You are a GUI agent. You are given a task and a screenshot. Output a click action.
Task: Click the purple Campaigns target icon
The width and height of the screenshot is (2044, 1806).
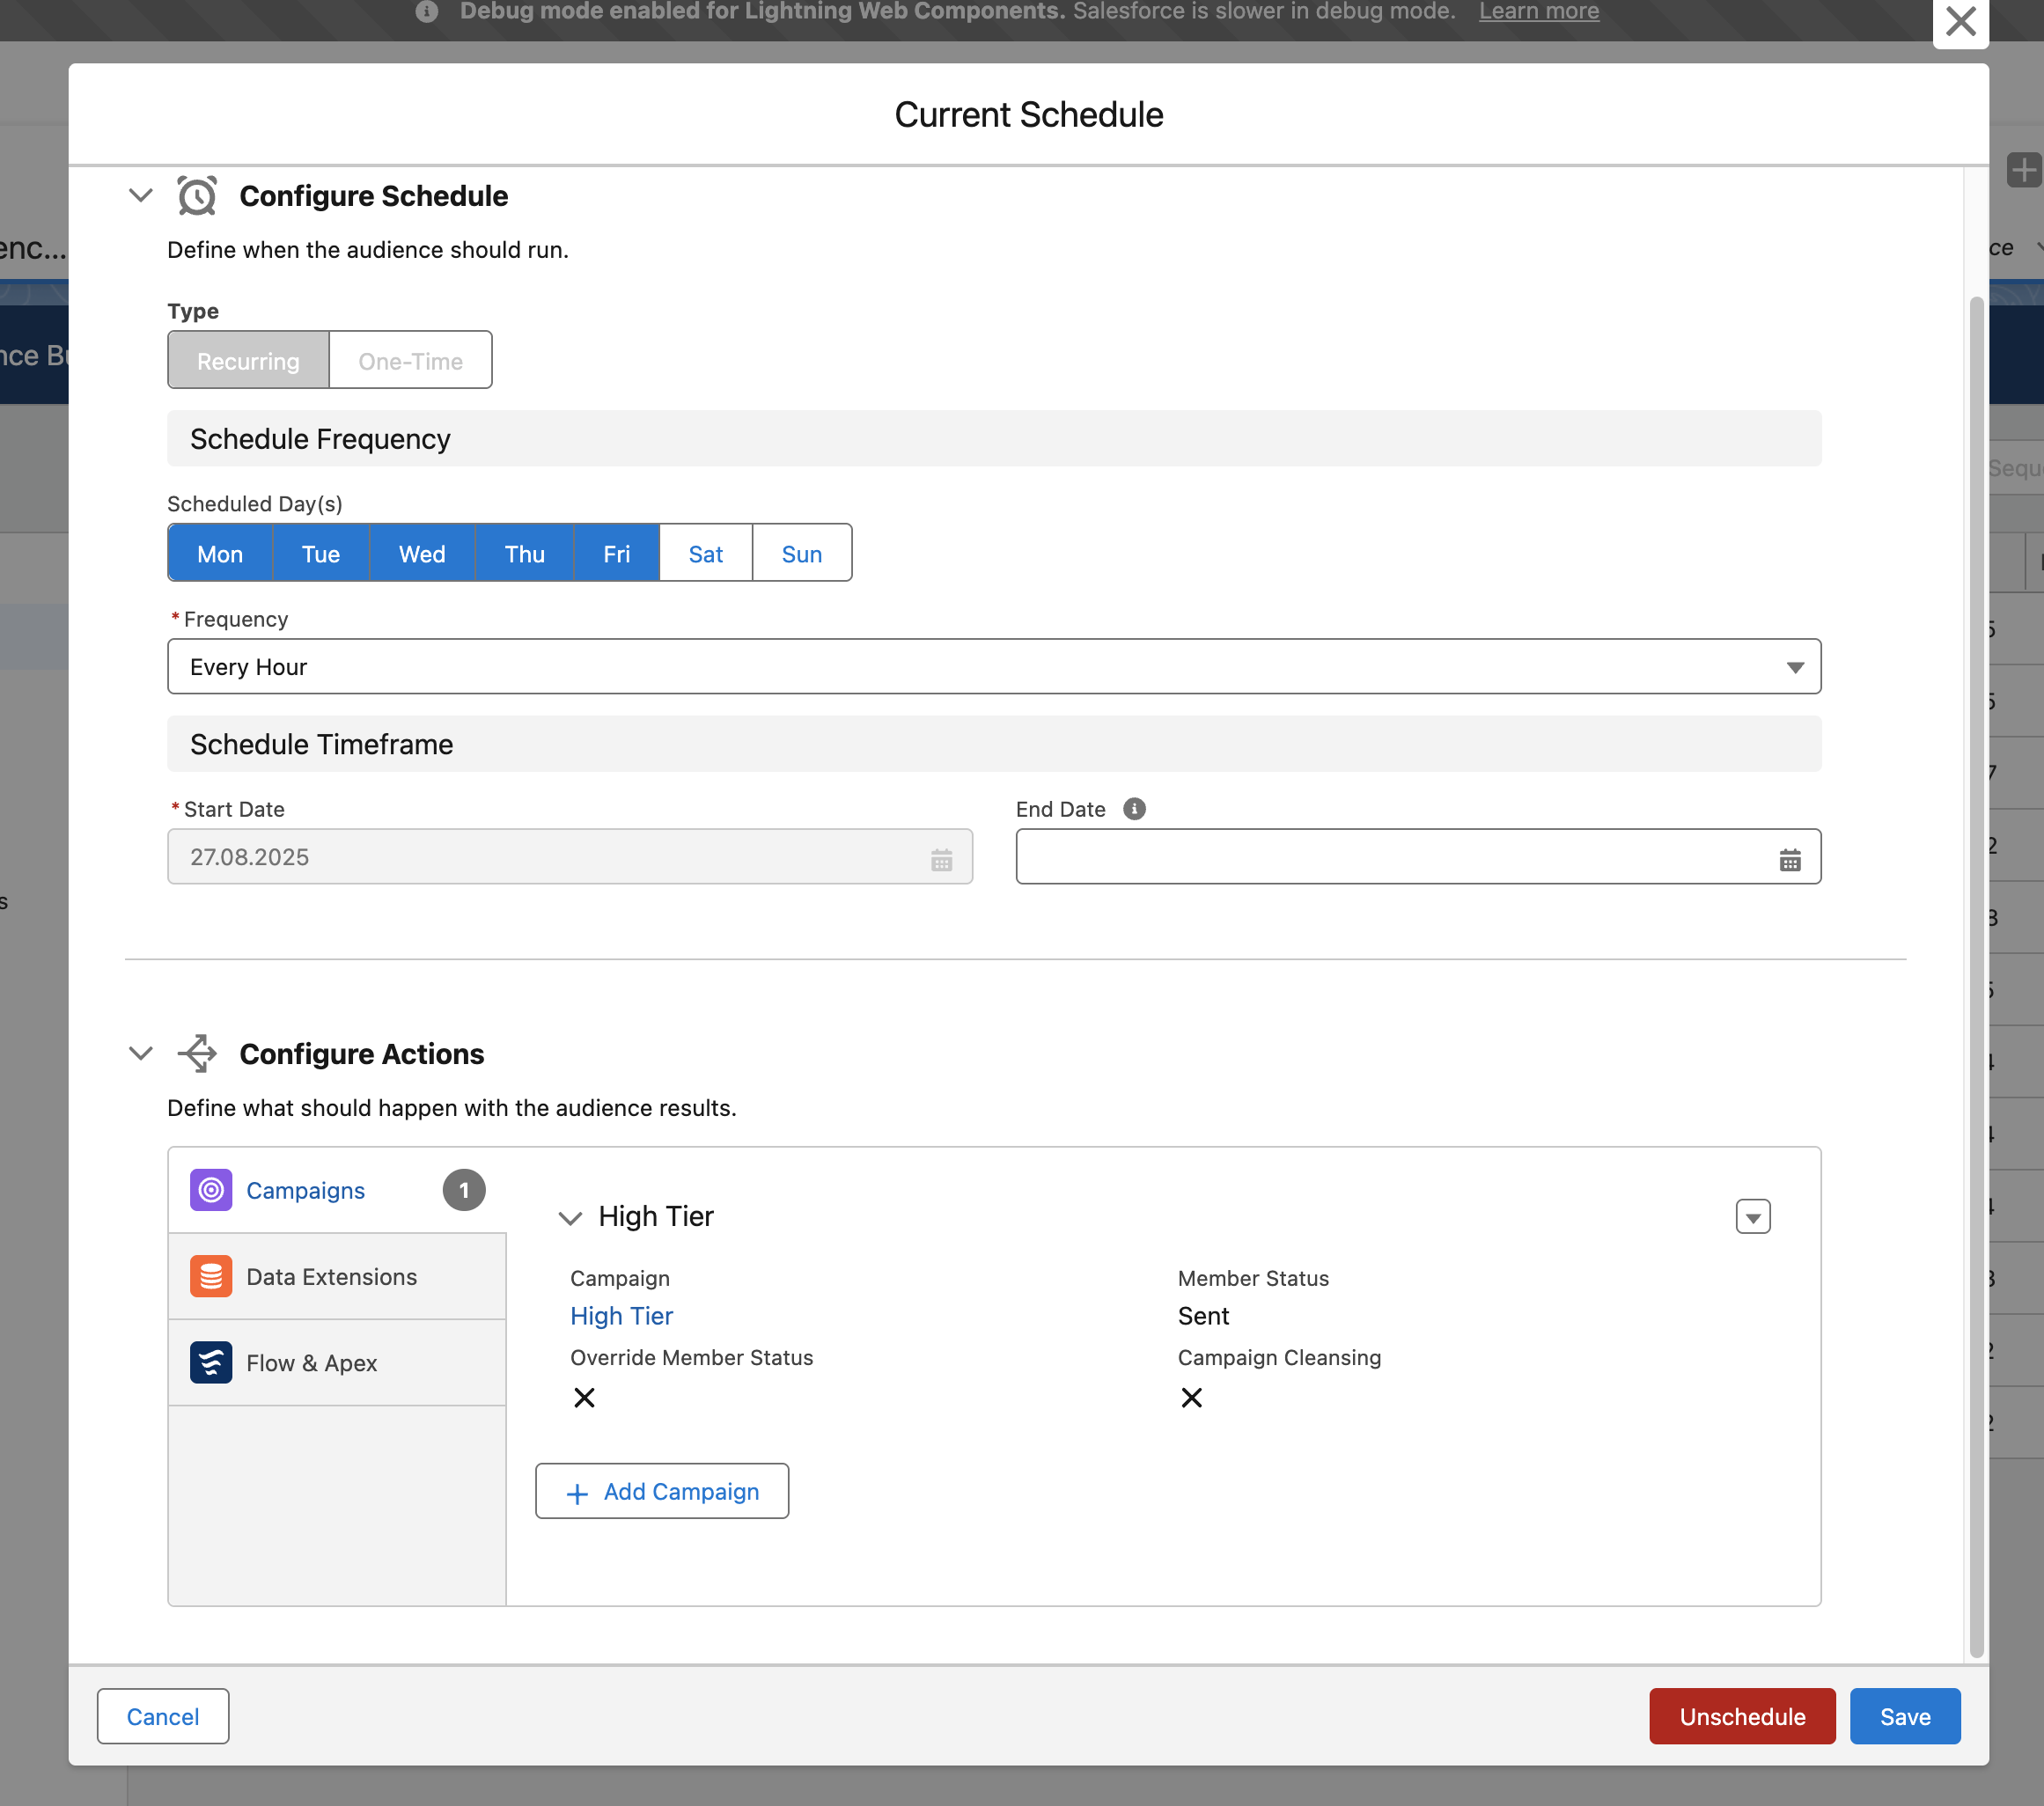coord(211,1190)
